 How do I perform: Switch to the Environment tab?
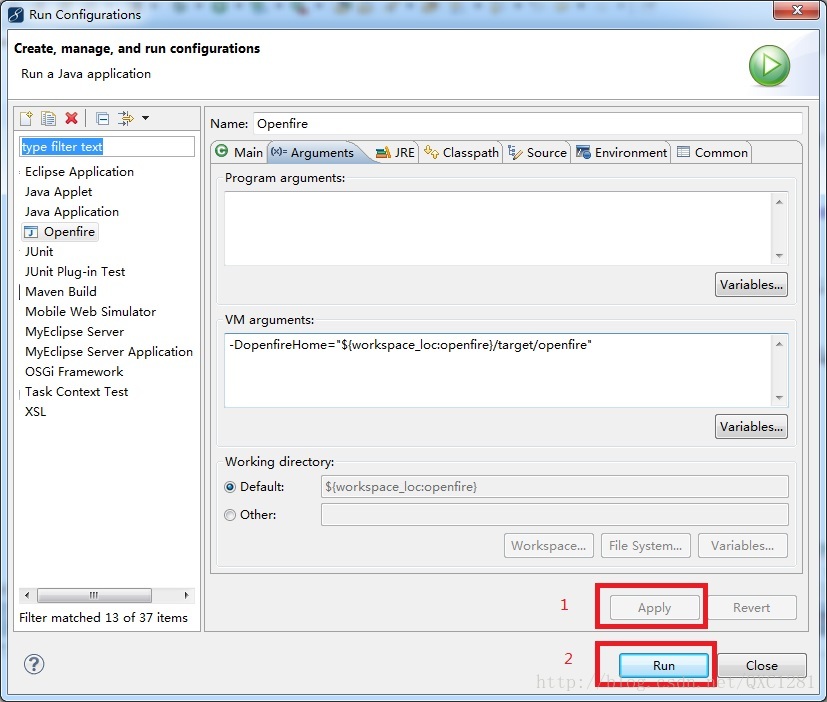point(621,152)
